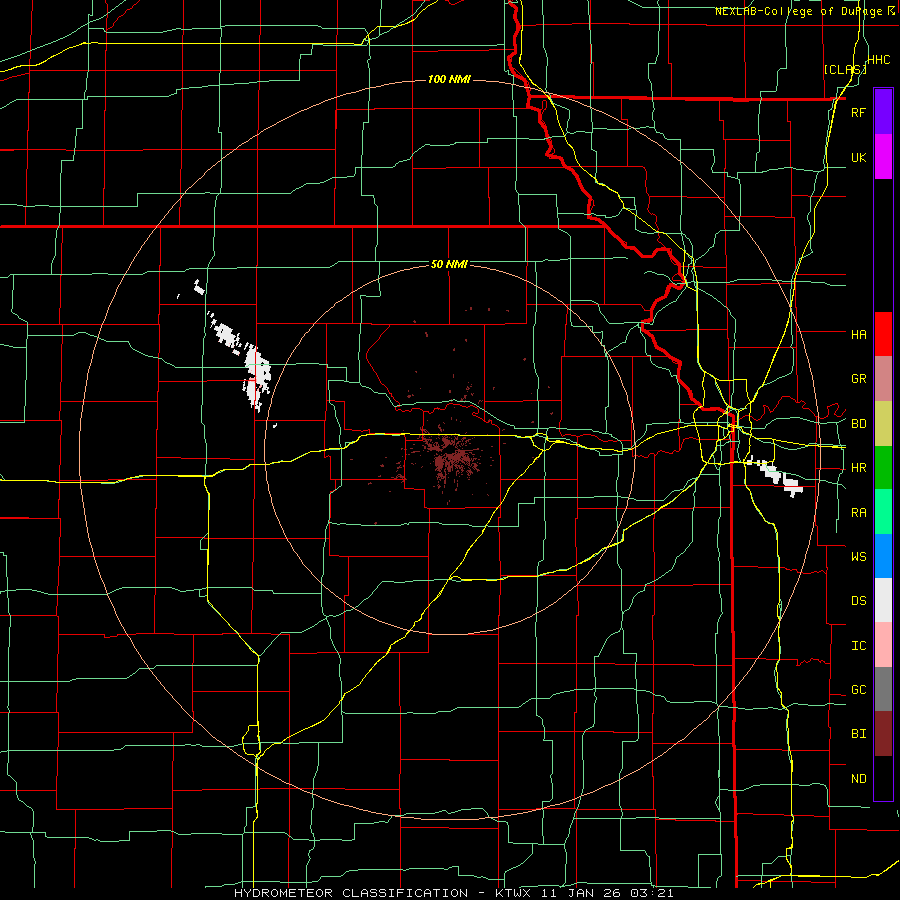900x900 pixels.
Task: Click the gray GC color swatch
Action: [x=883, y=689]
